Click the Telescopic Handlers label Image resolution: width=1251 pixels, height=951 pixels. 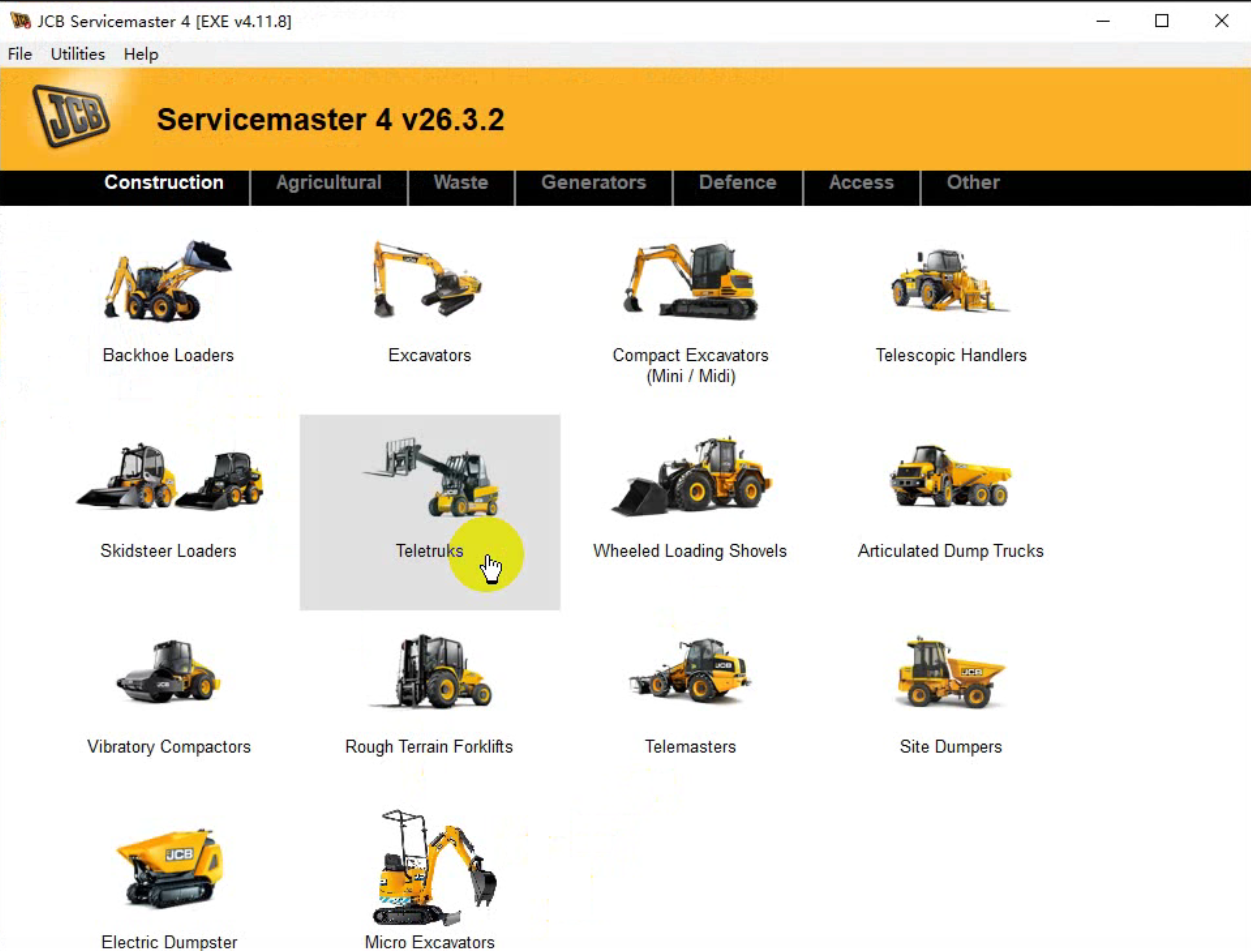pos(951,355)
